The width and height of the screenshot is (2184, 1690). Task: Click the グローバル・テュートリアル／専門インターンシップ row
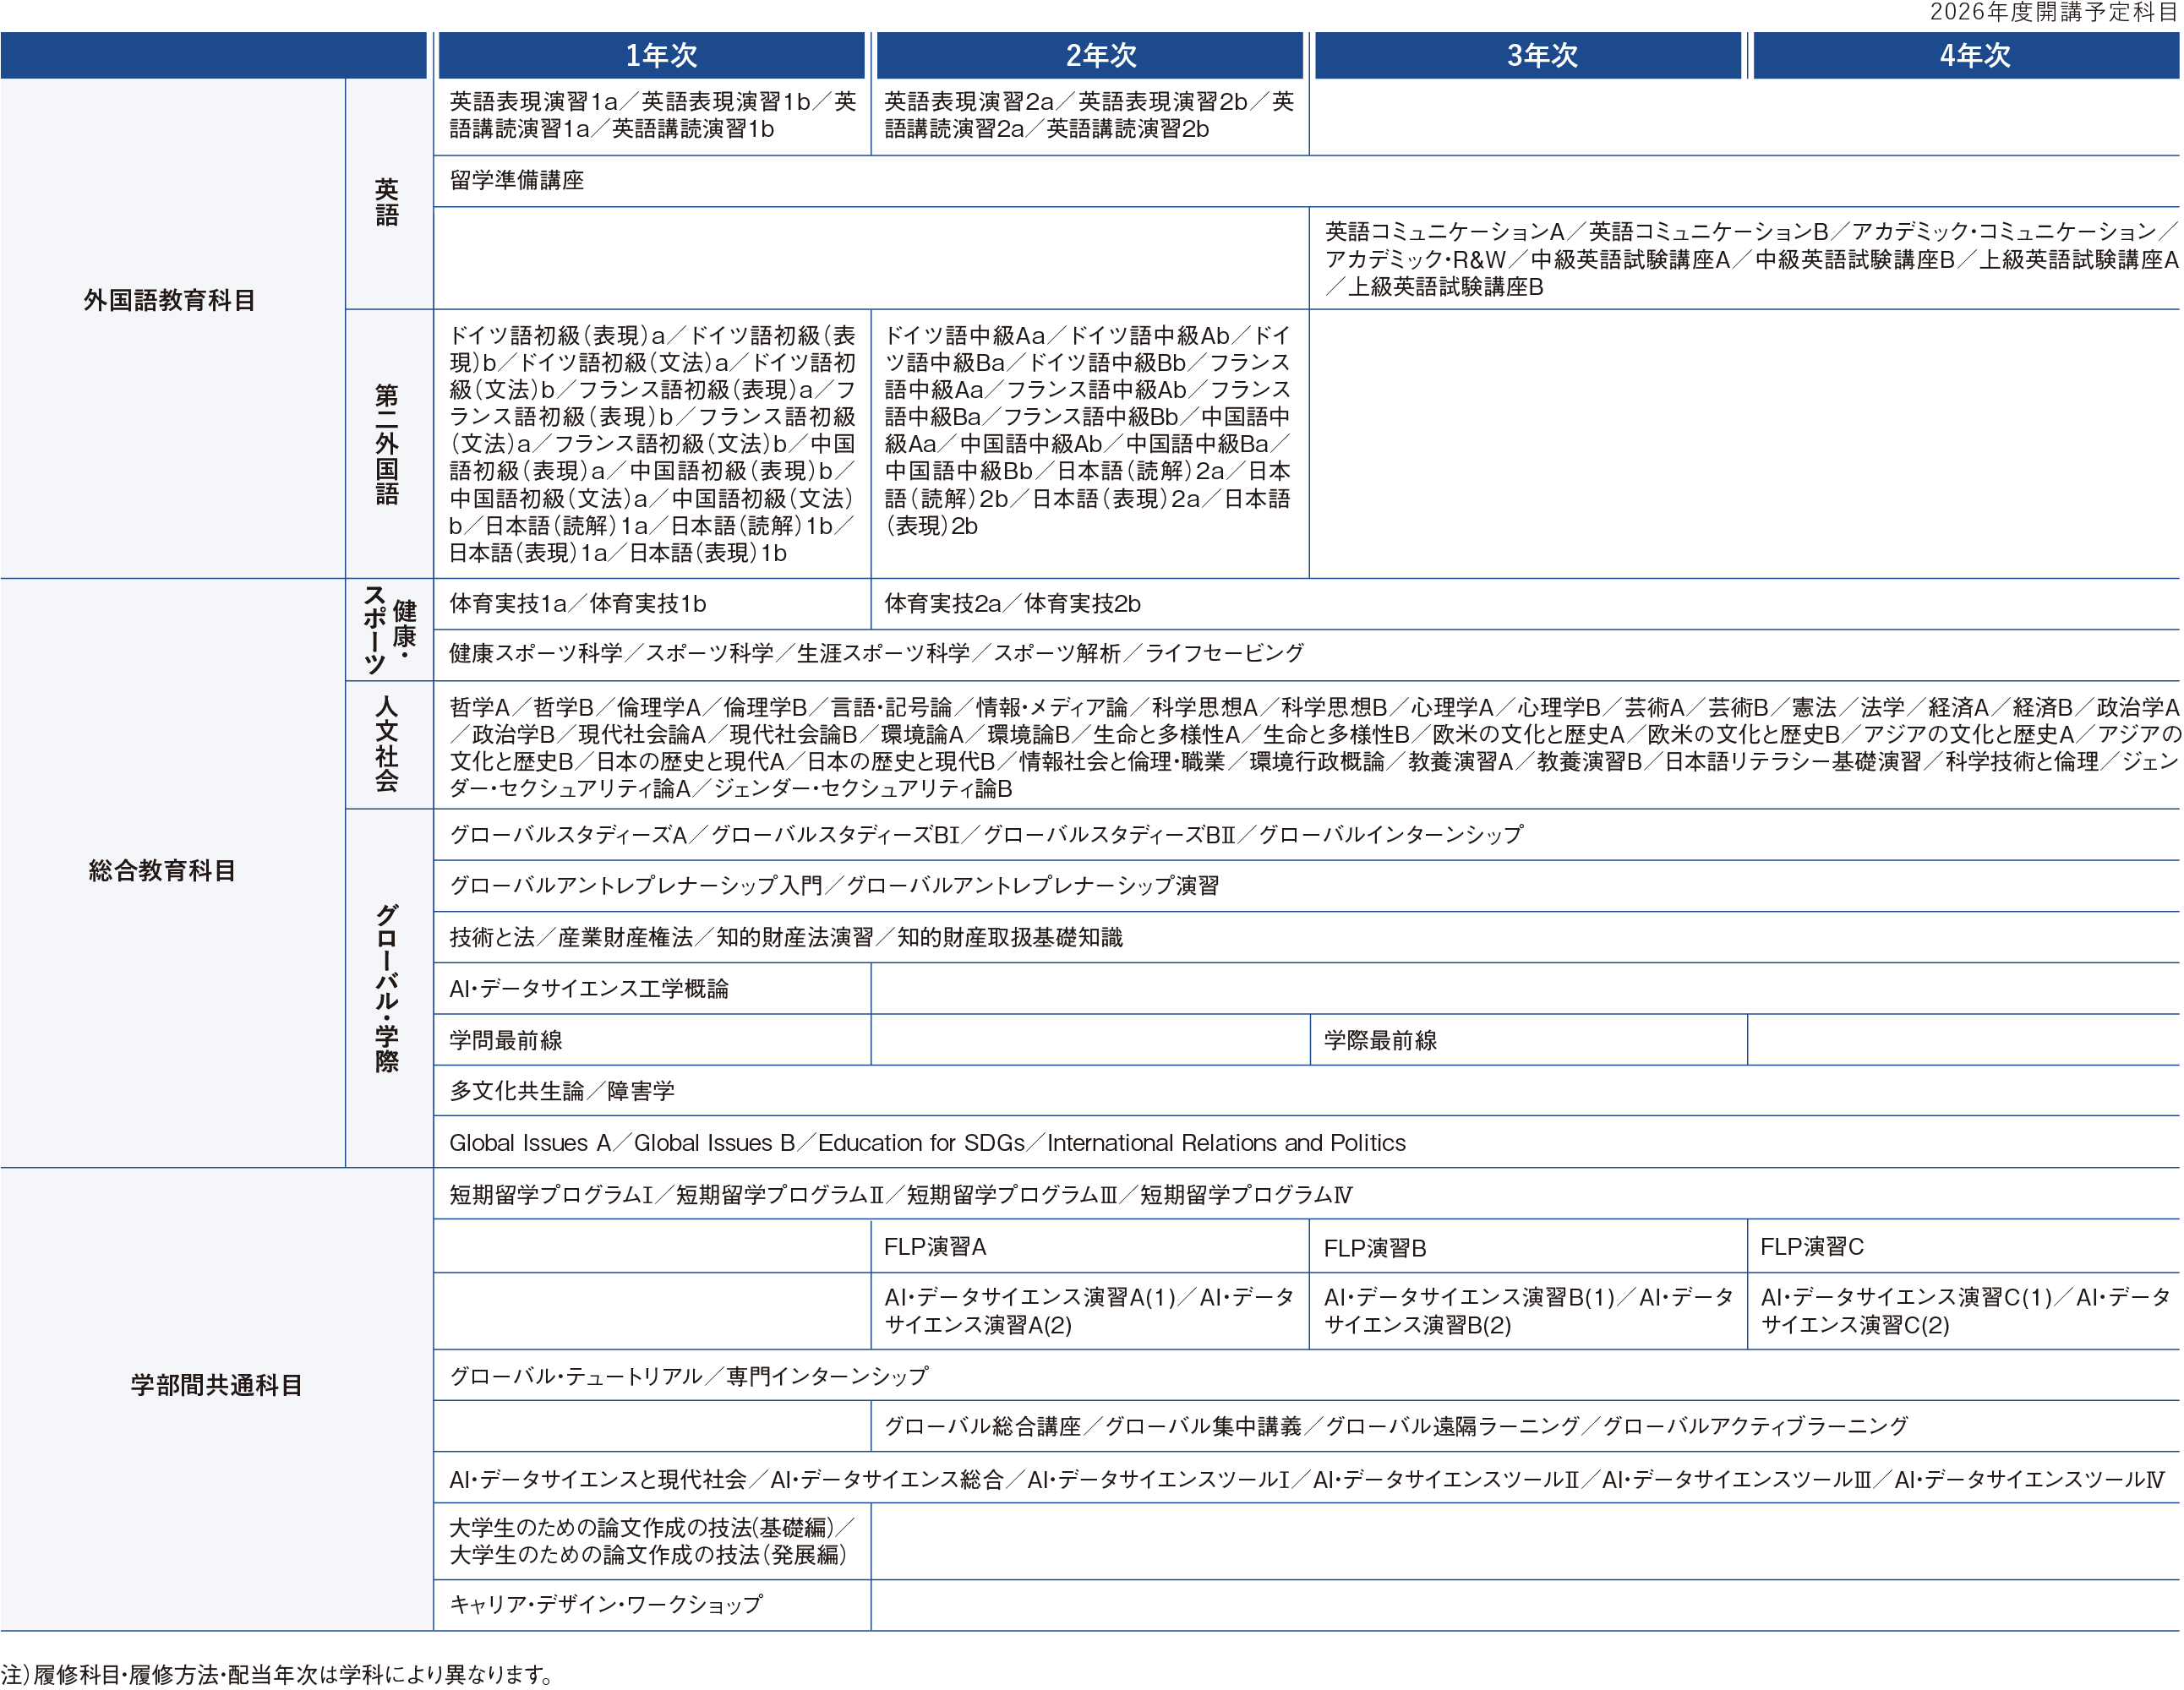click(x=1307, y=1376)
